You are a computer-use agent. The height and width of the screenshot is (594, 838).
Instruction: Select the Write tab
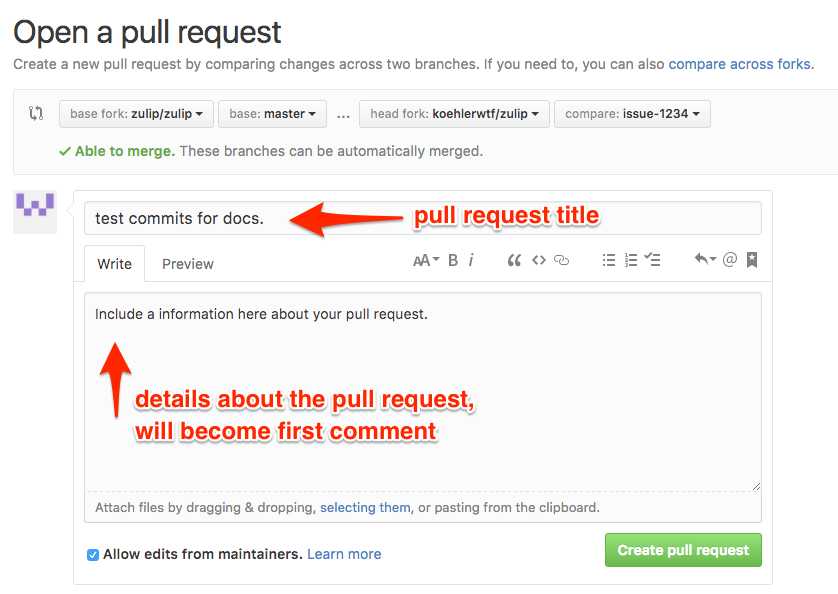click(114, 264)
